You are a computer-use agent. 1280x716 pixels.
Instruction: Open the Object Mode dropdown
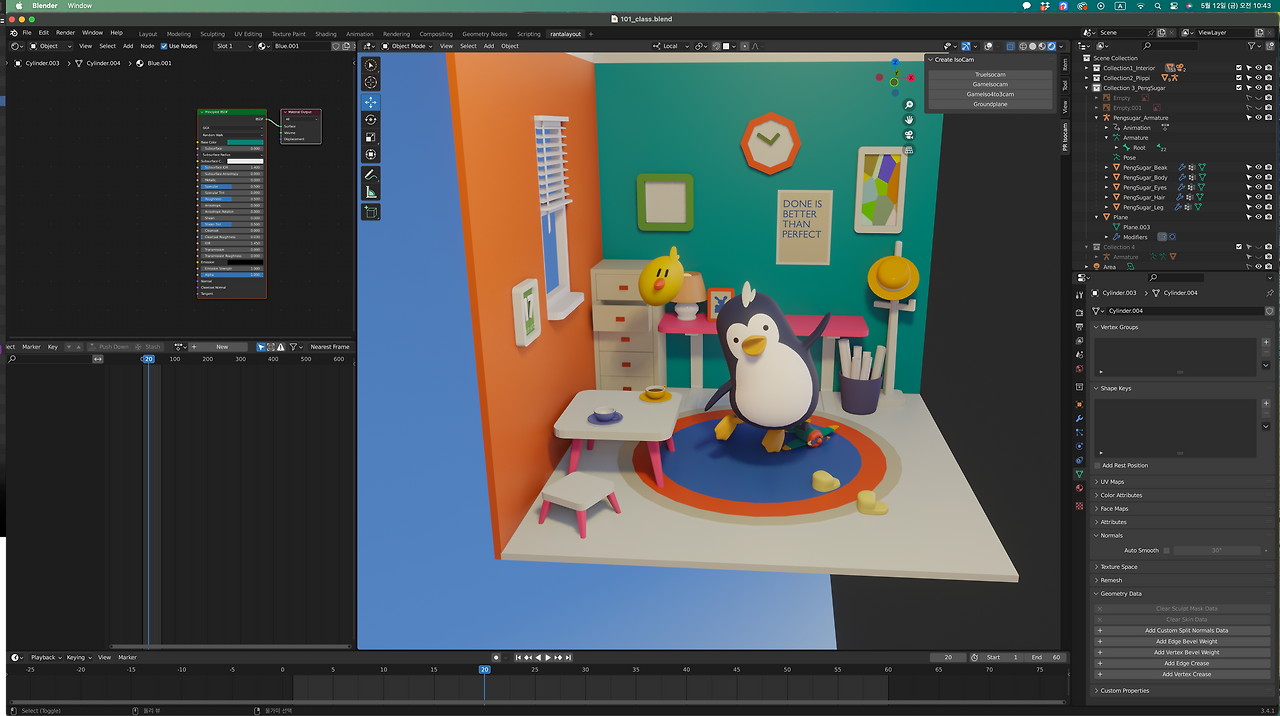[408, 46]
